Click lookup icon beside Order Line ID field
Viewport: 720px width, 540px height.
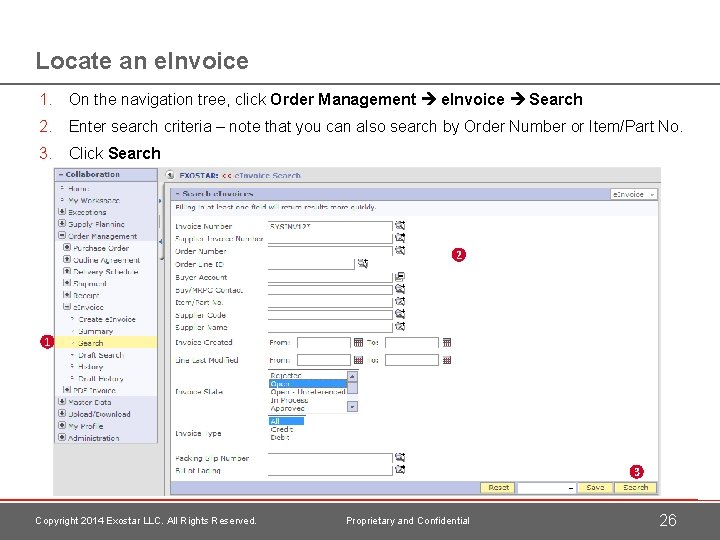[363, 264]
